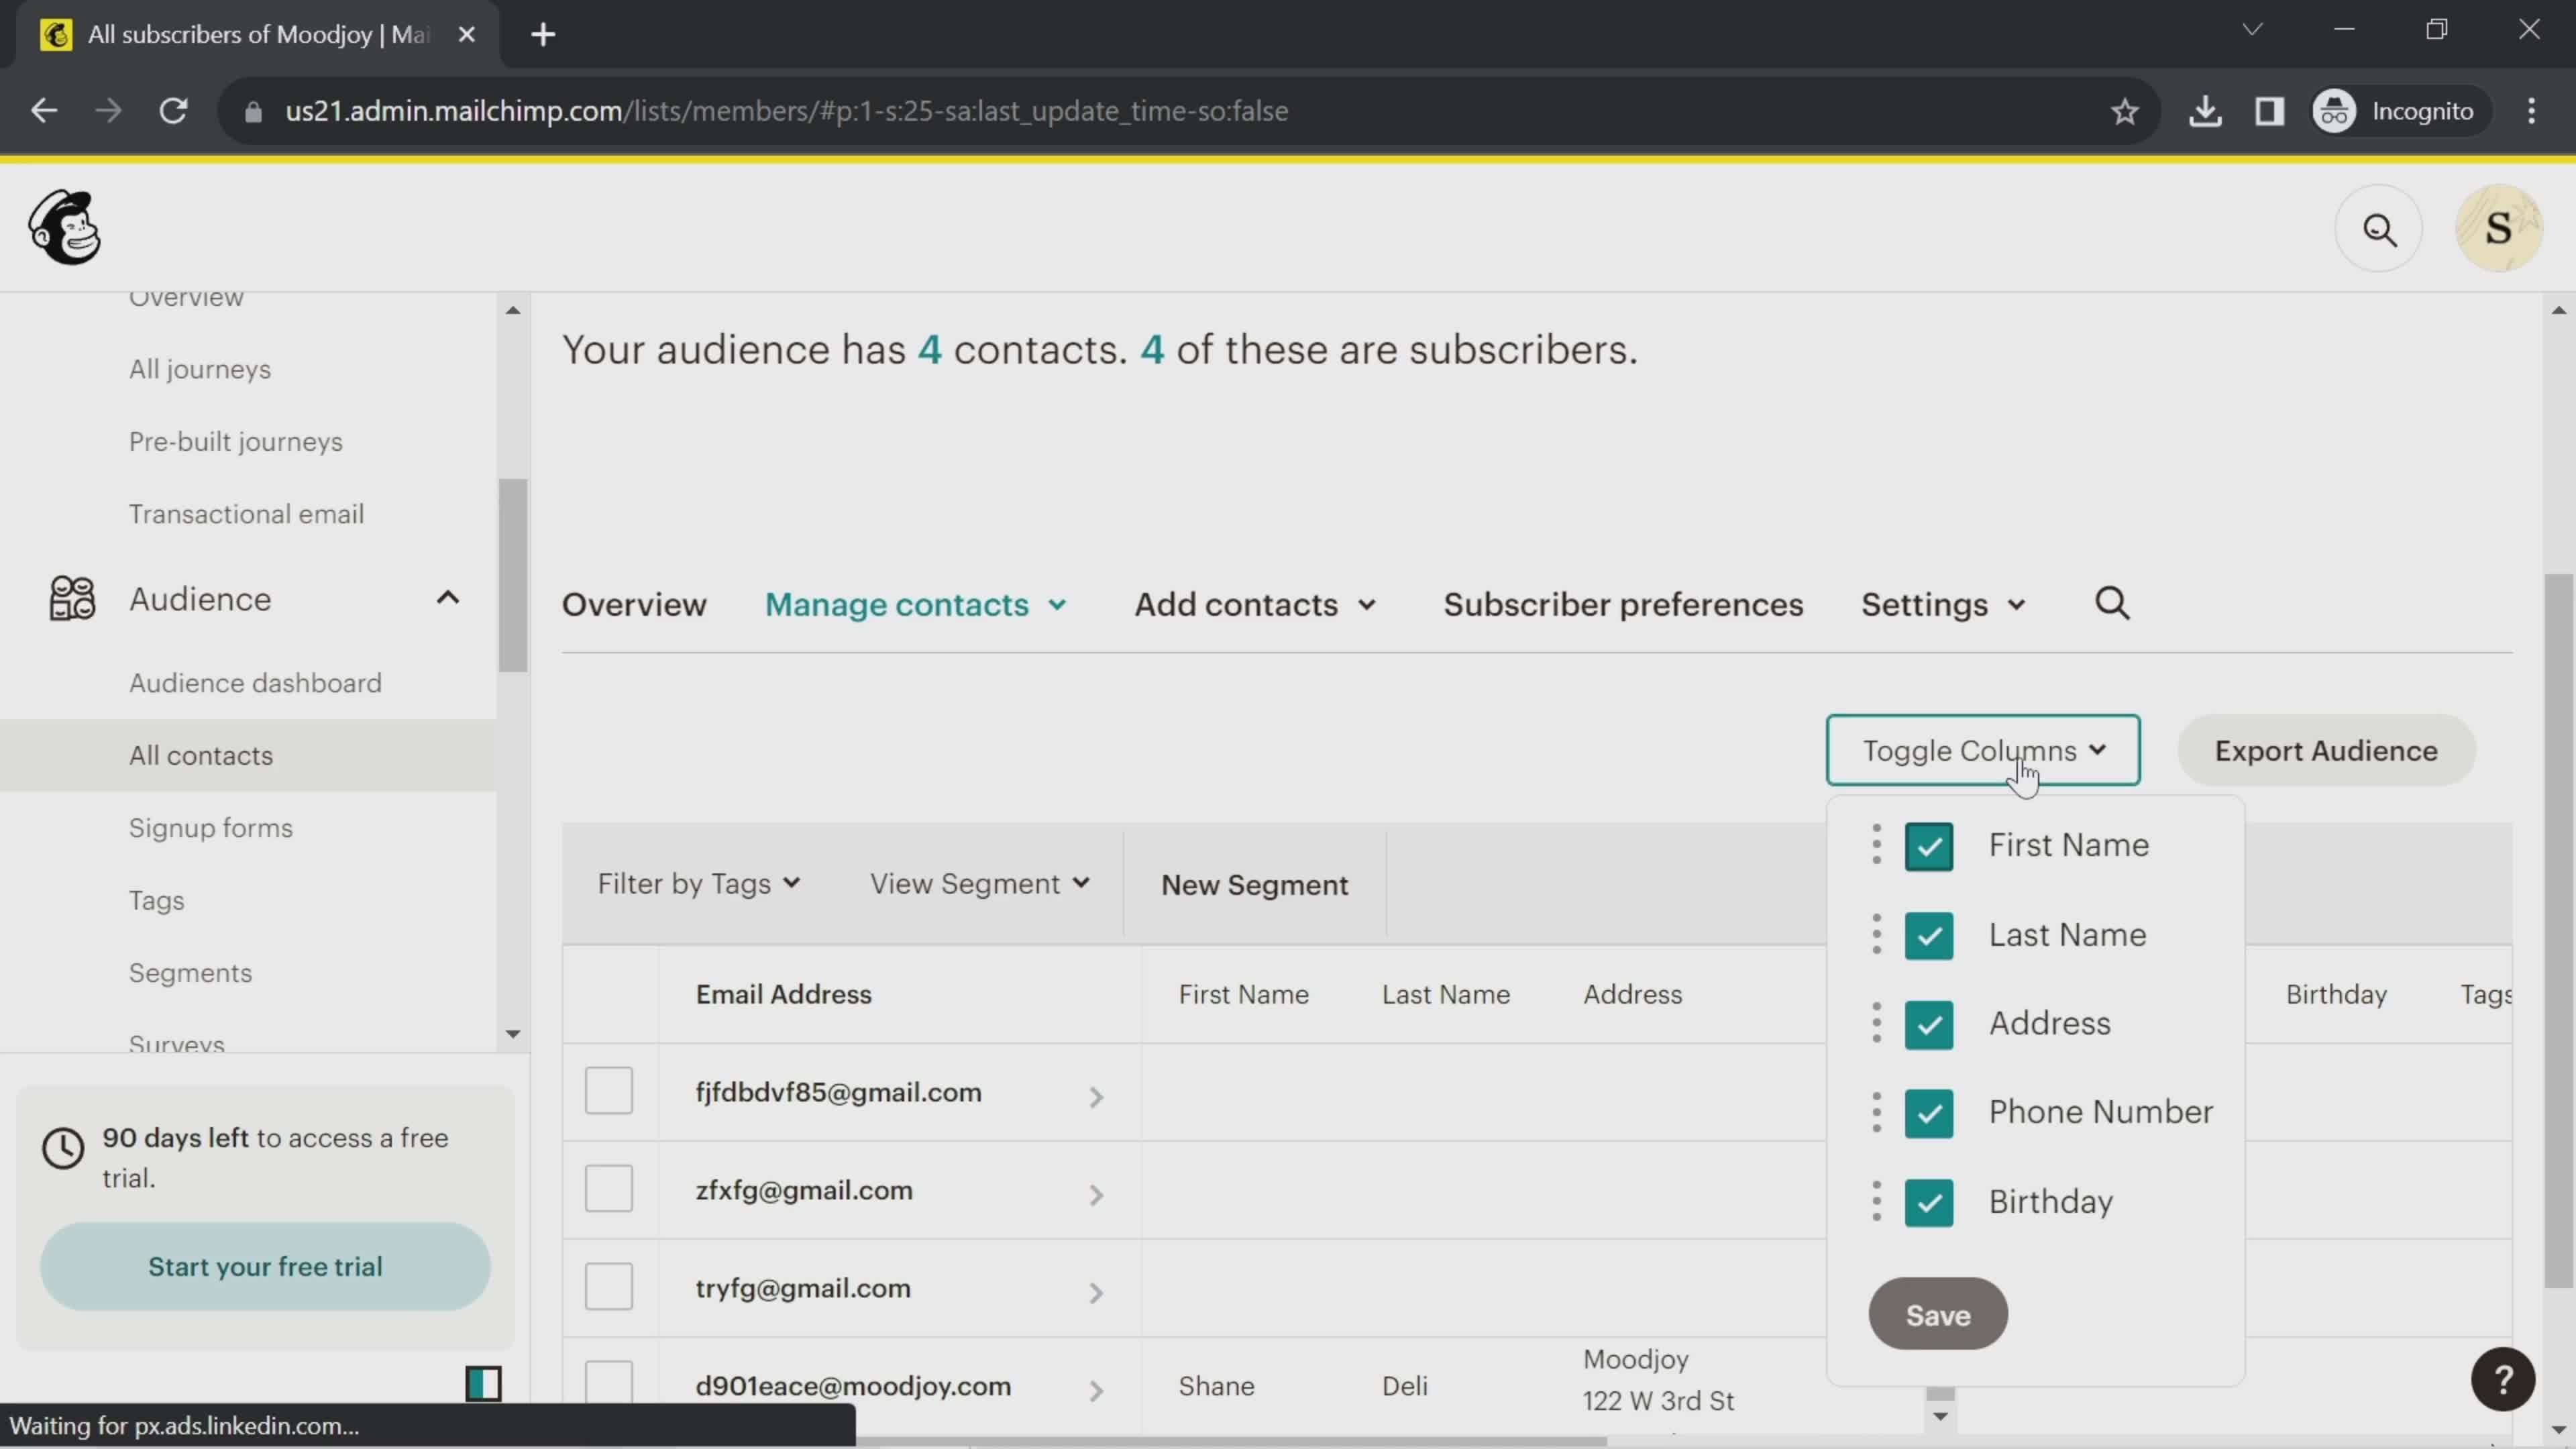Image resolution: width=2576 pixels, height=1449 pixels.
Task: Open contact zfxfg@gmail.com arrow
Action: pos(1096,1195)
